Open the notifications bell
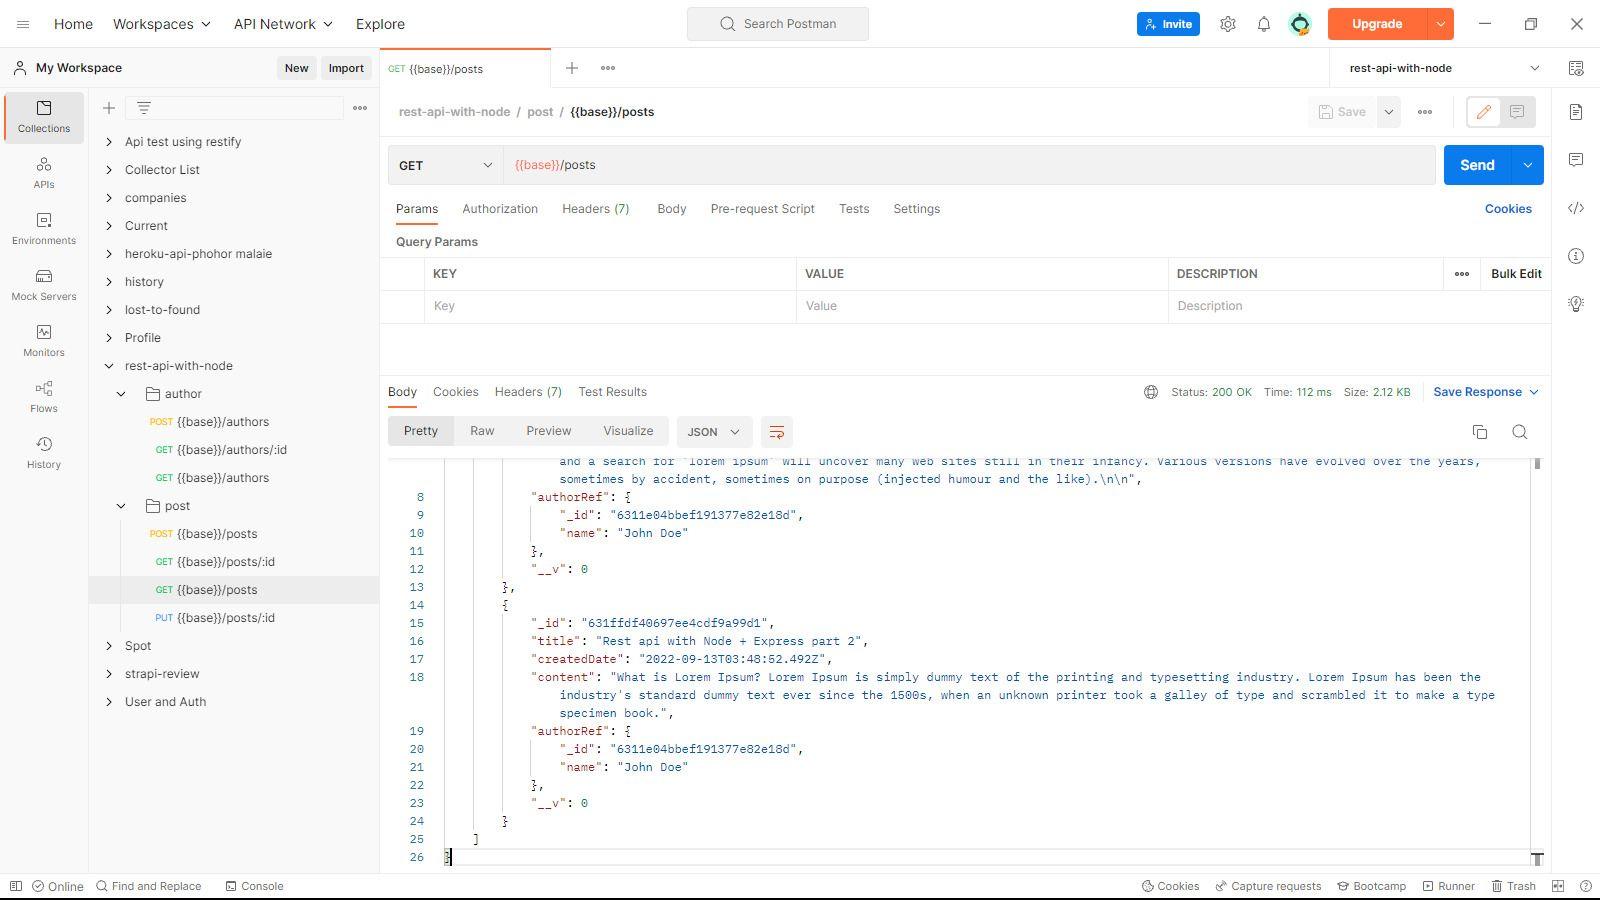Image resolution: width=1600 pixels, height=900 pixels. 1264,24
